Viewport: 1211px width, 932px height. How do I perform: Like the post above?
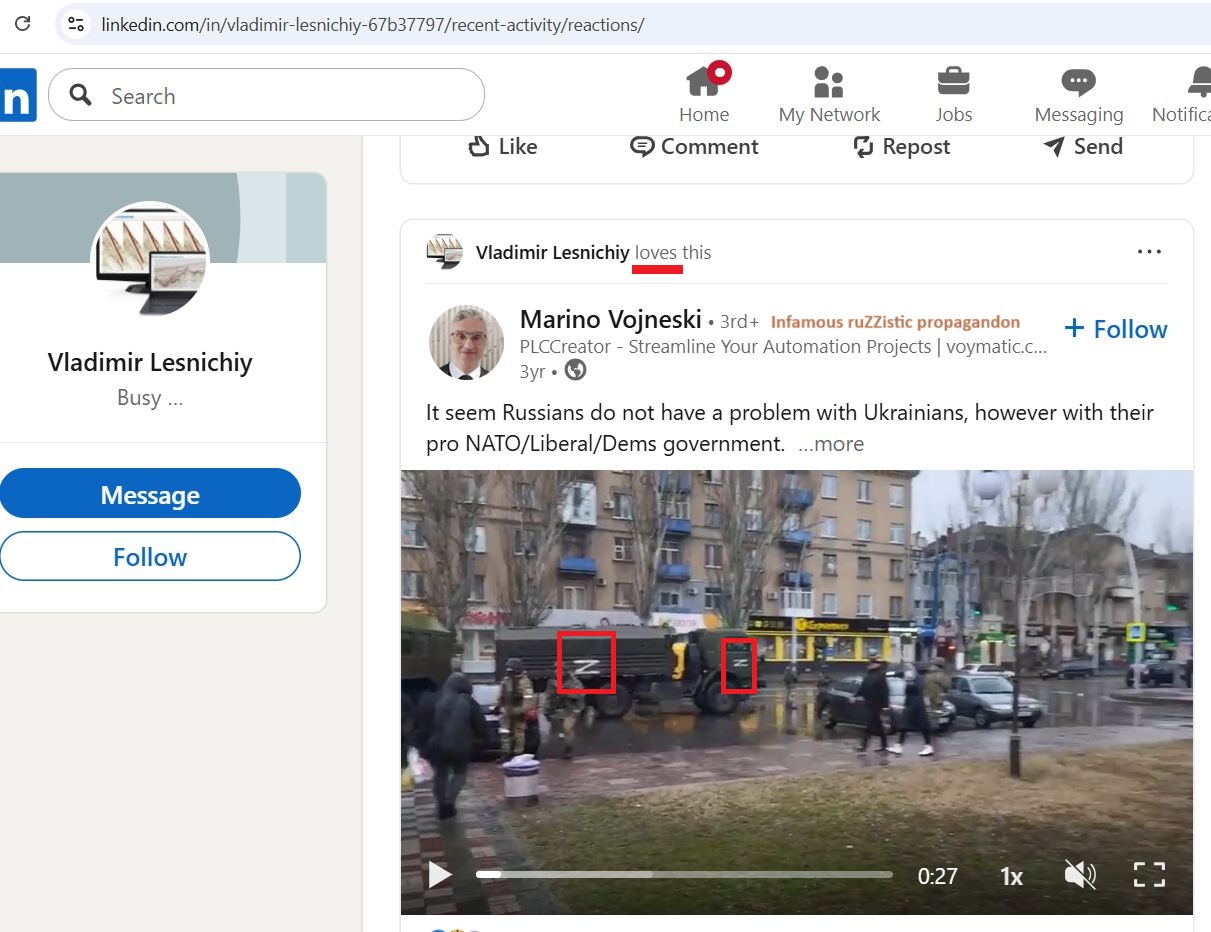503,147
